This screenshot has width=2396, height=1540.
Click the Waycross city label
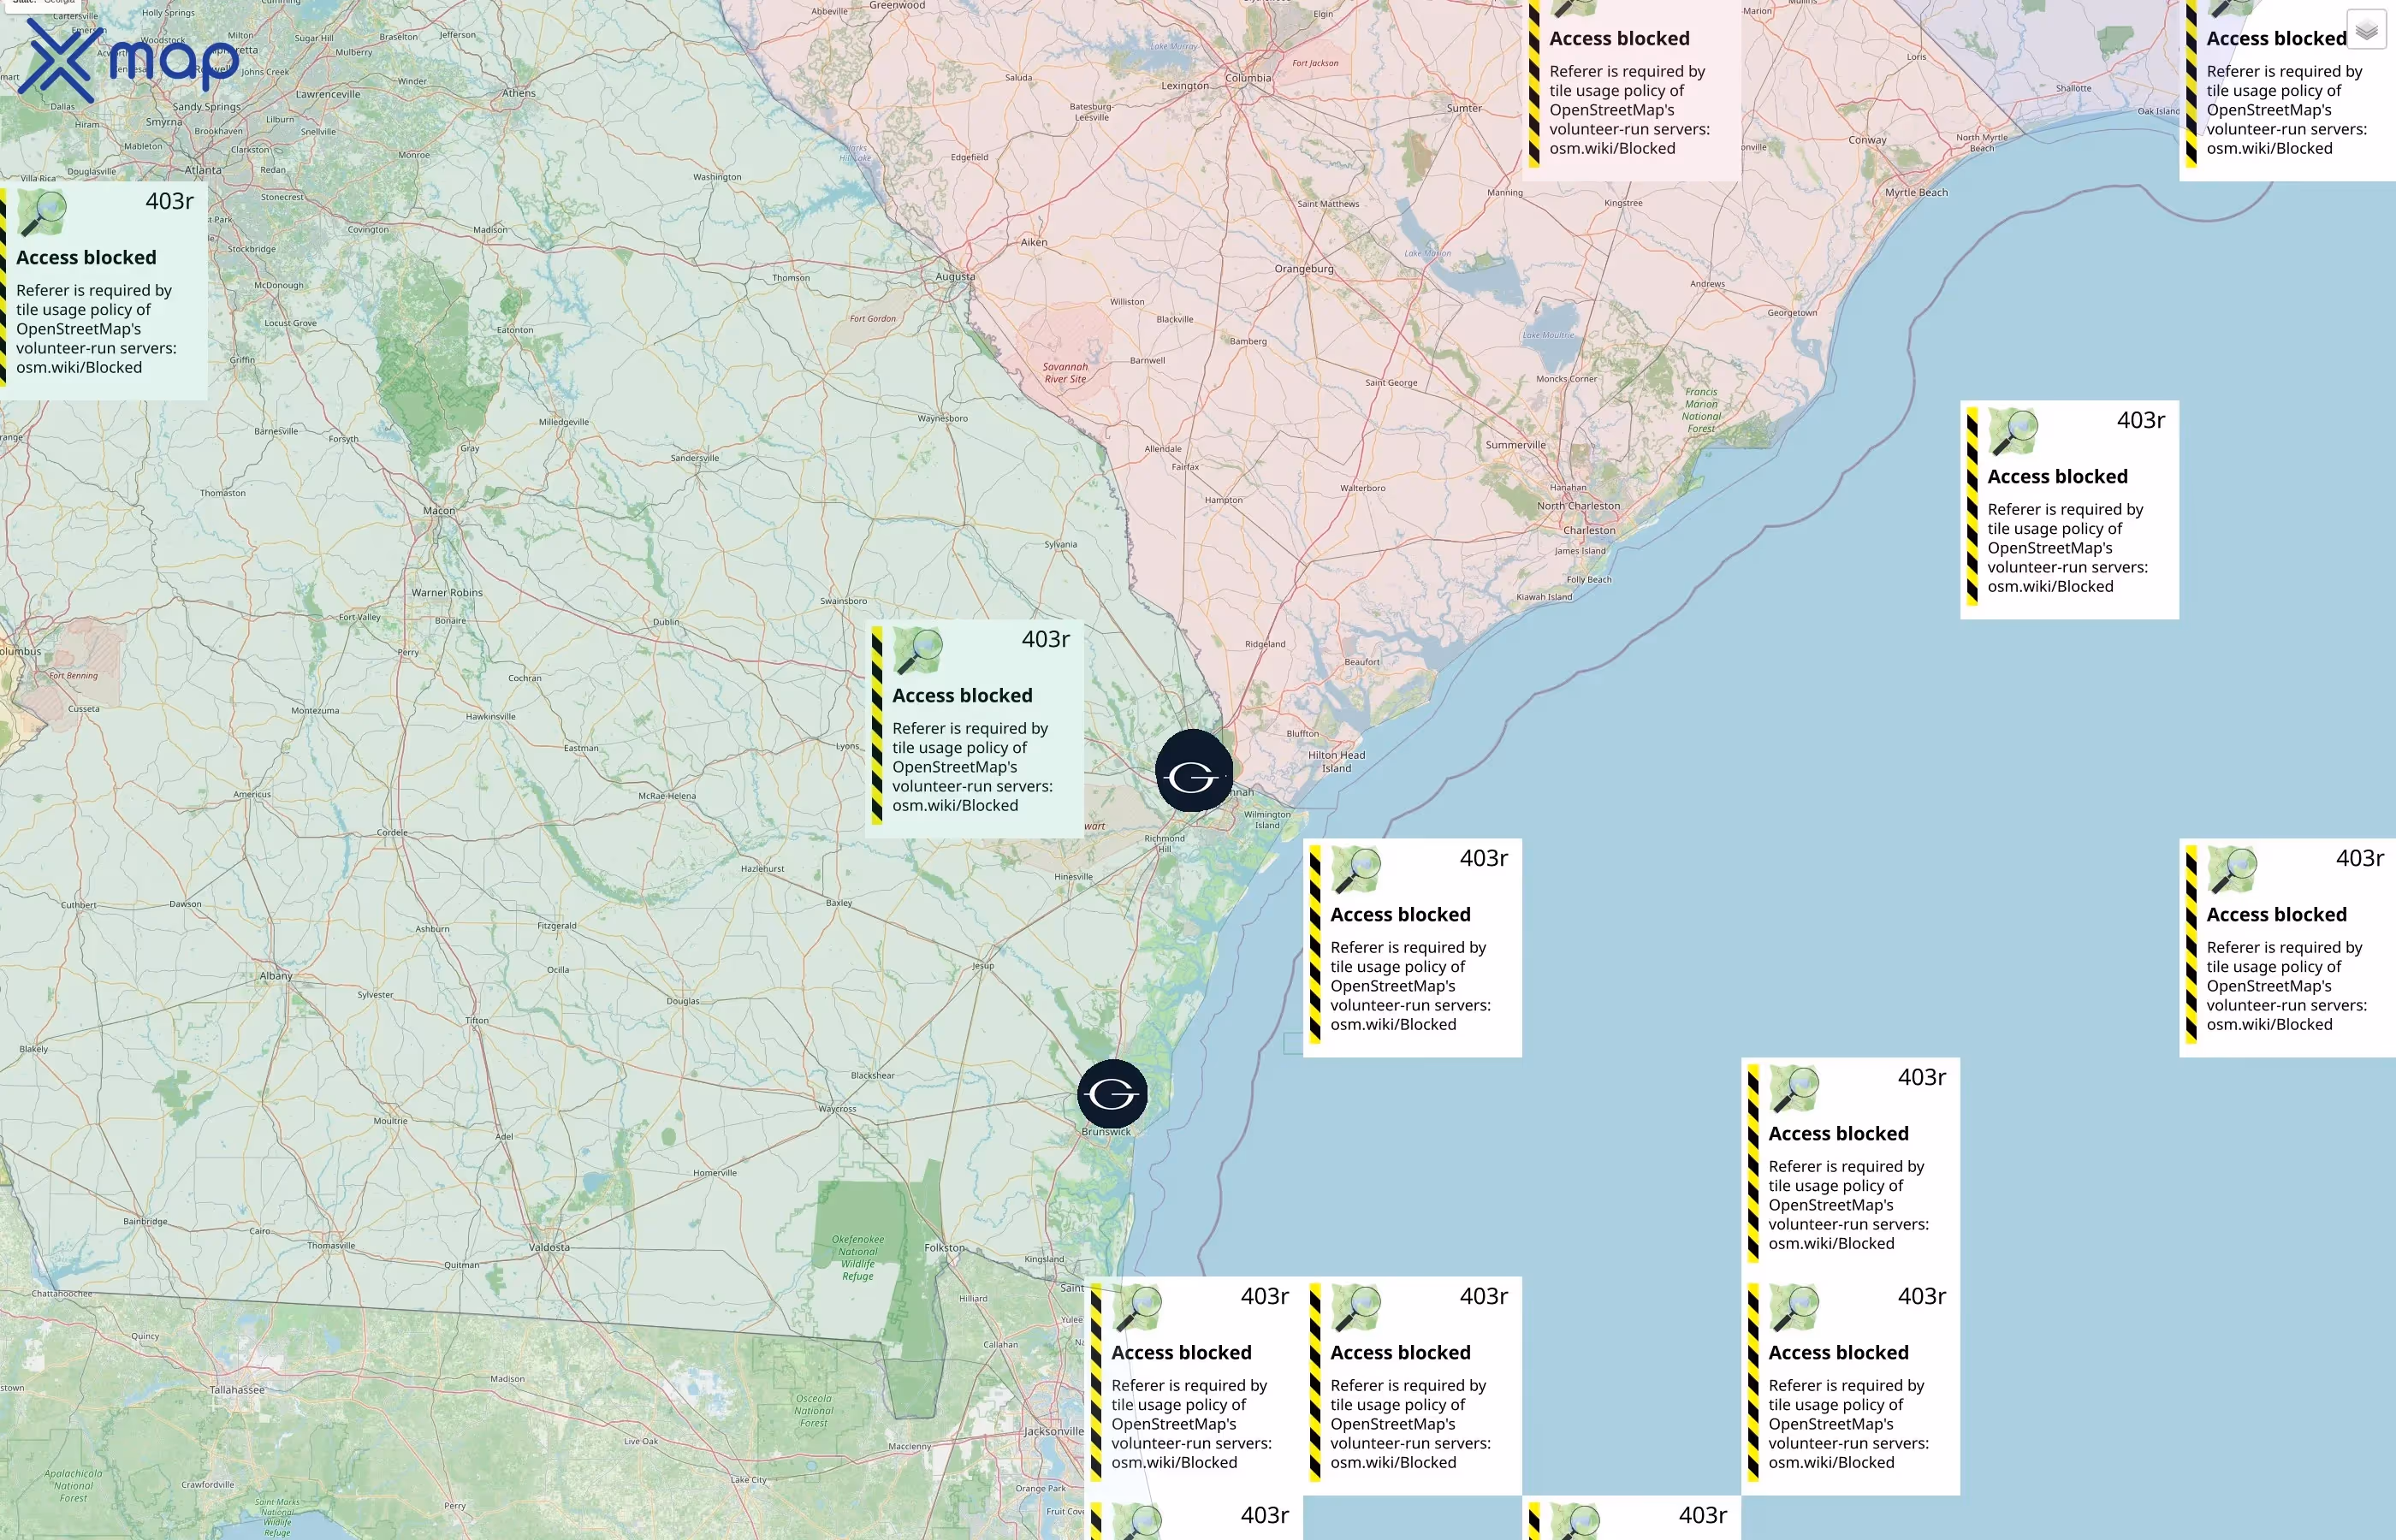(837, 1109)
